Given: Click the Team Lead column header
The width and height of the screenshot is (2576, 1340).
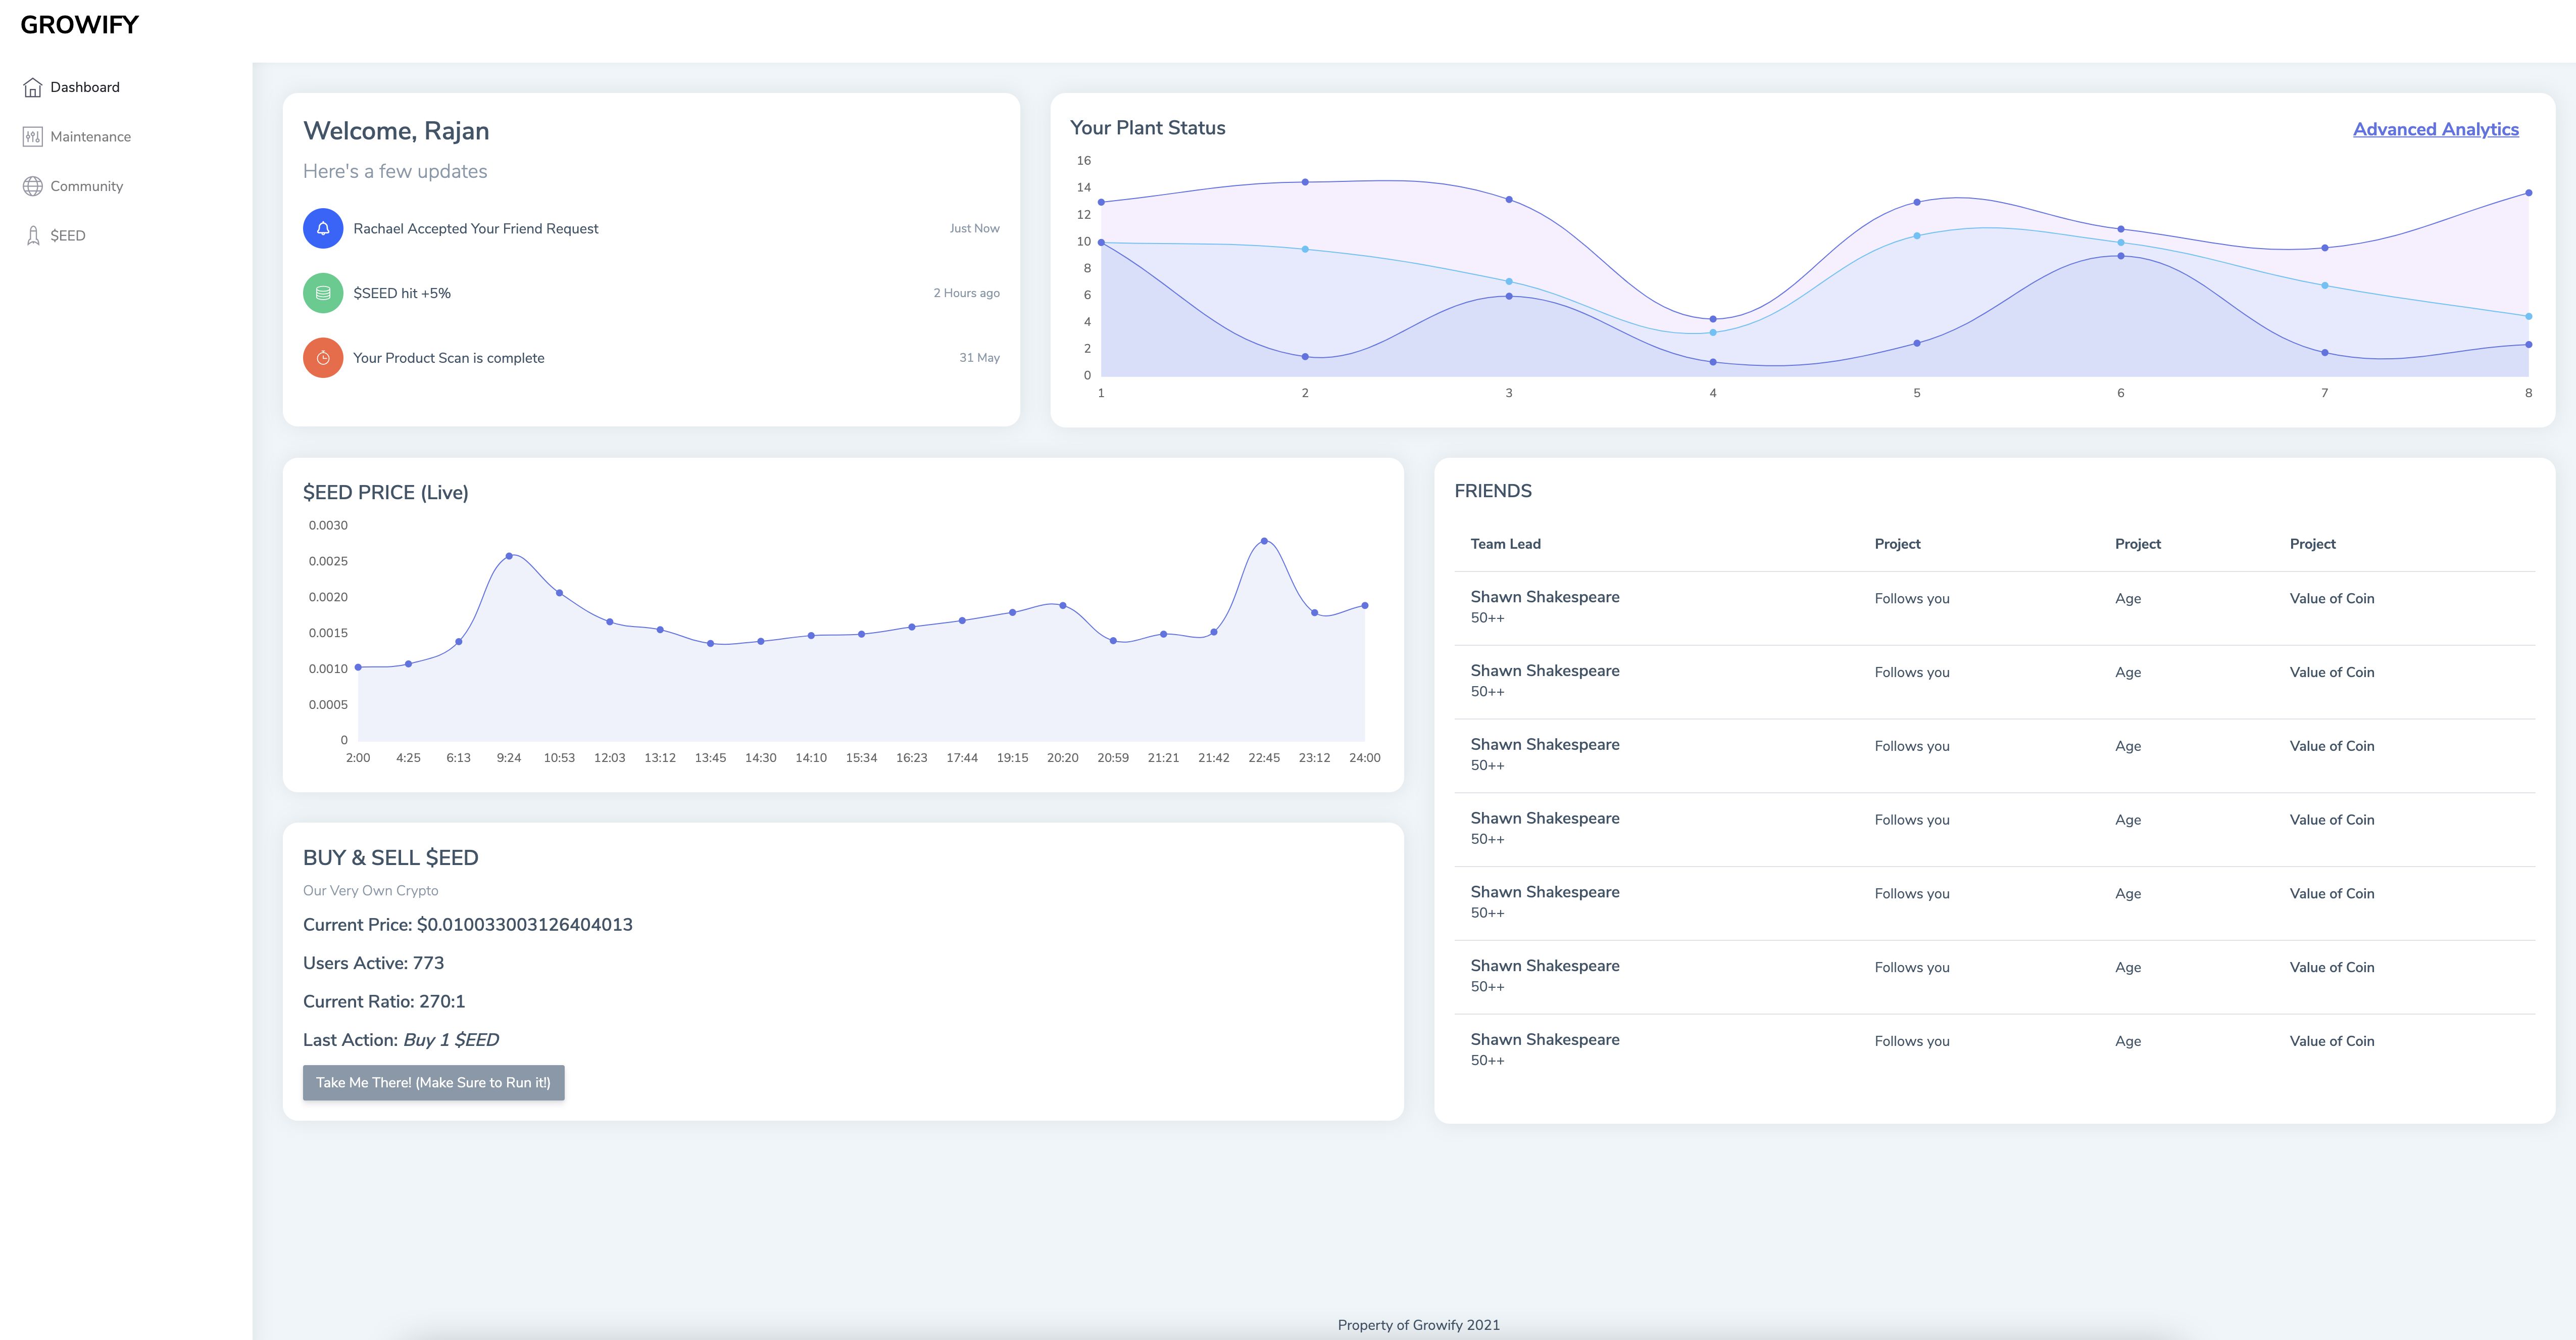Looking at the screenshot, I should click(x=1505, y=544).
